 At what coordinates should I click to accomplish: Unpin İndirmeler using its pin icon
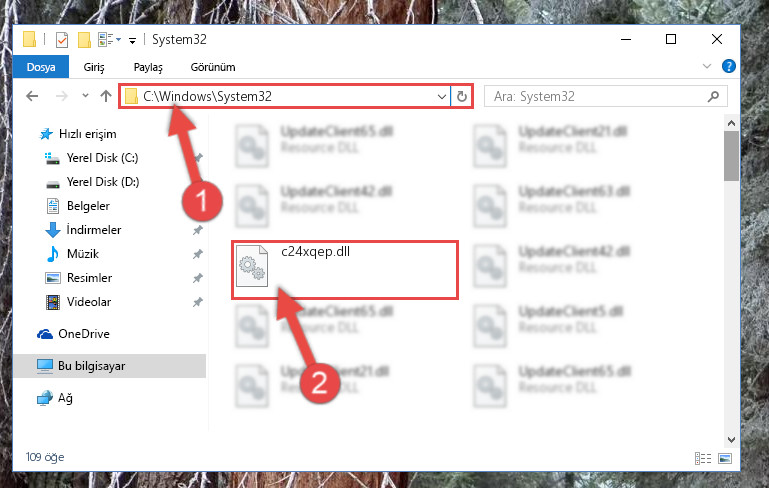point(198,230)
